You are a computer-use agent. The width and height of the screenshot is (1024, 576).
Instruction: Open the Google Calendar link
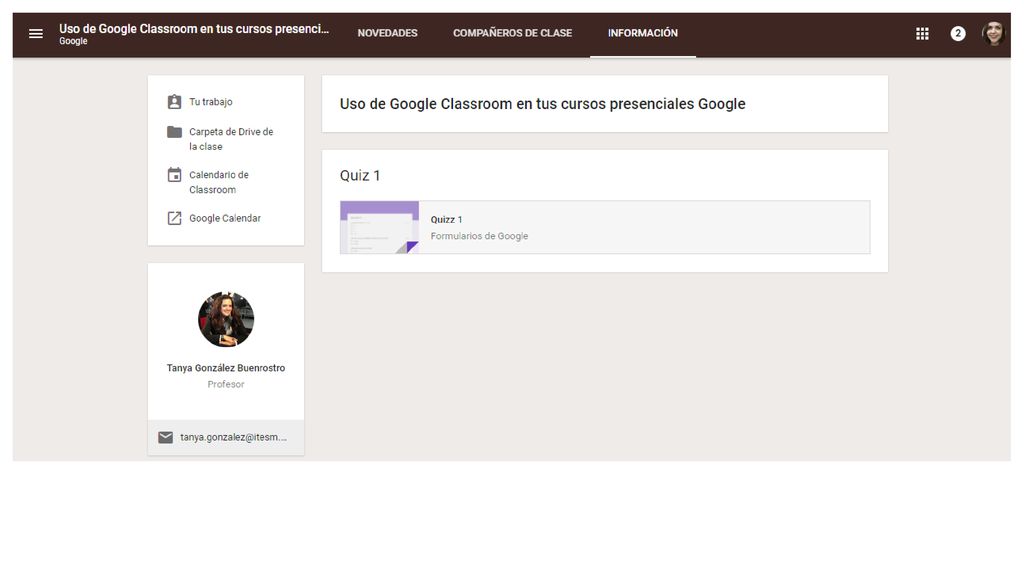pos(225,218)
